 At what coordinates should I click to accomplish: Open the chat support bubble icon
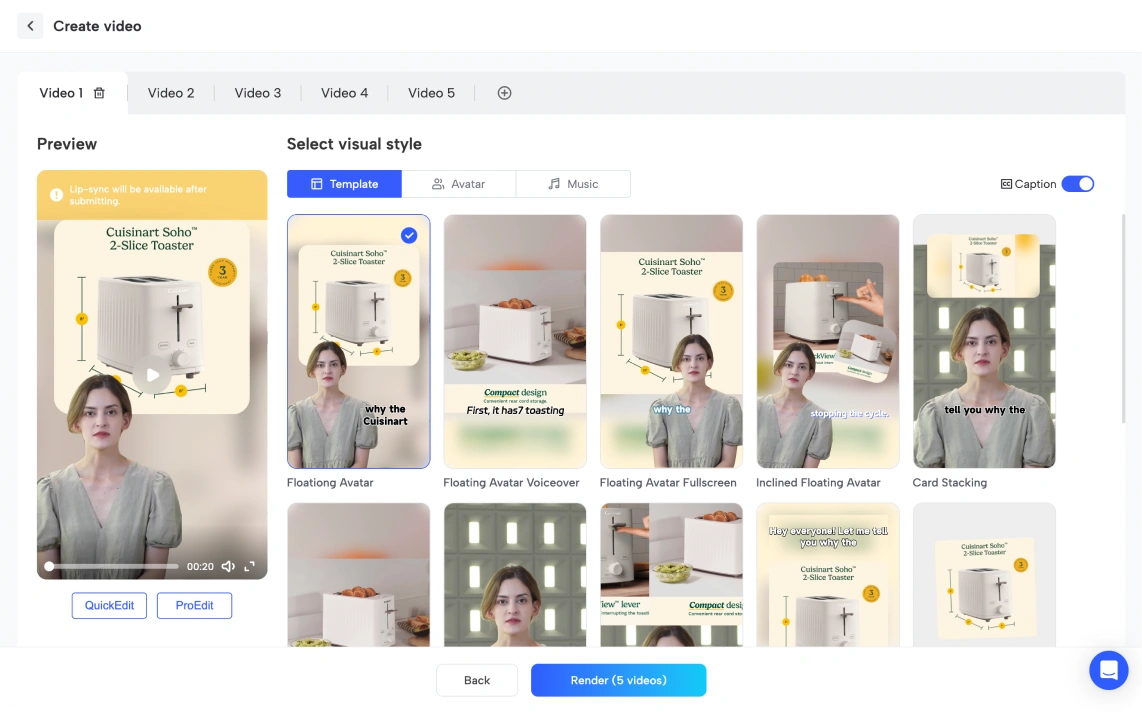tap(1108, 670)
